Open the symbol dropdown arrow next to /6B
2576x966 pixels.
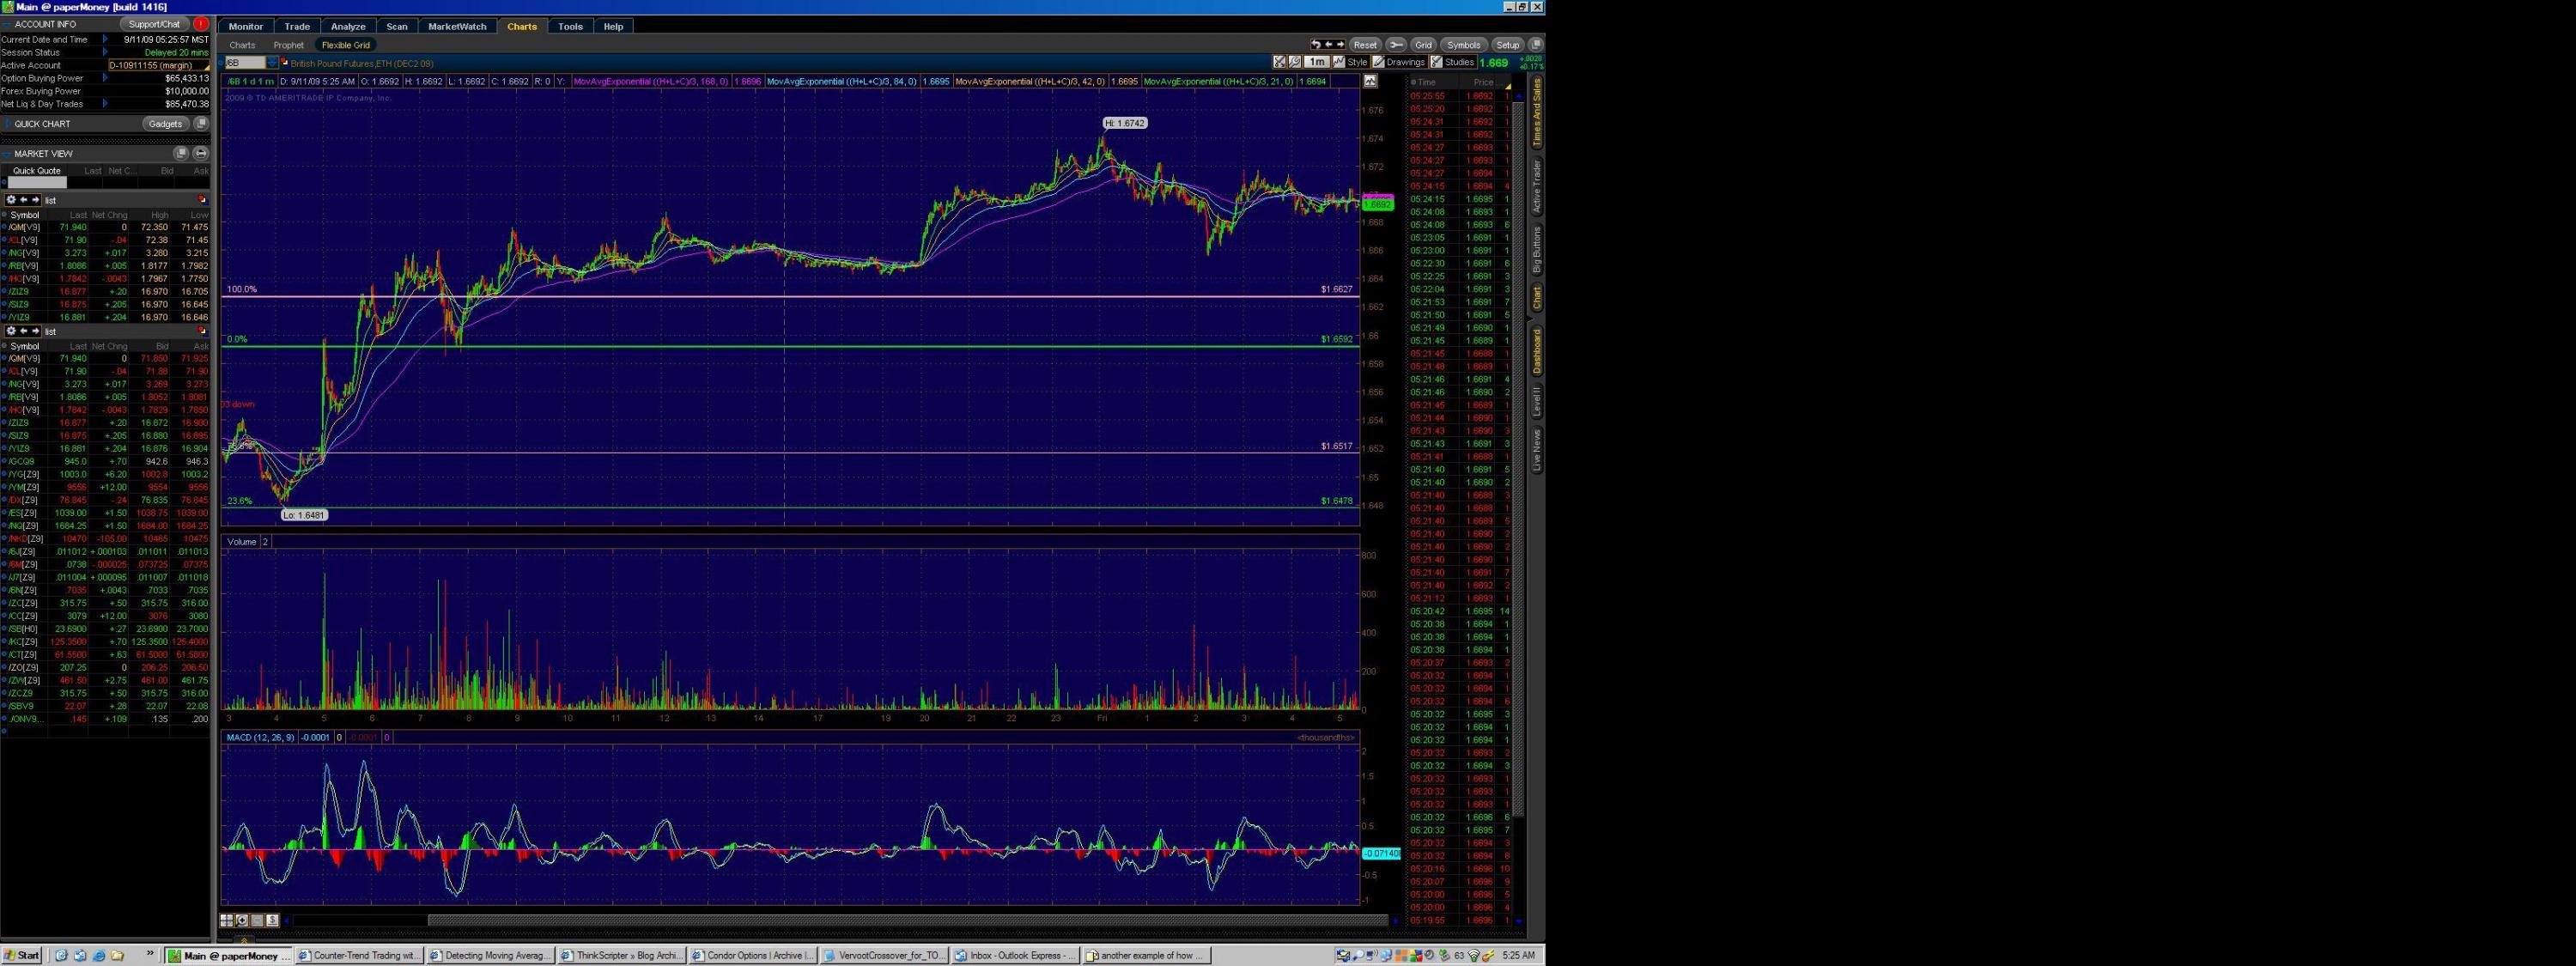[272, 63]
